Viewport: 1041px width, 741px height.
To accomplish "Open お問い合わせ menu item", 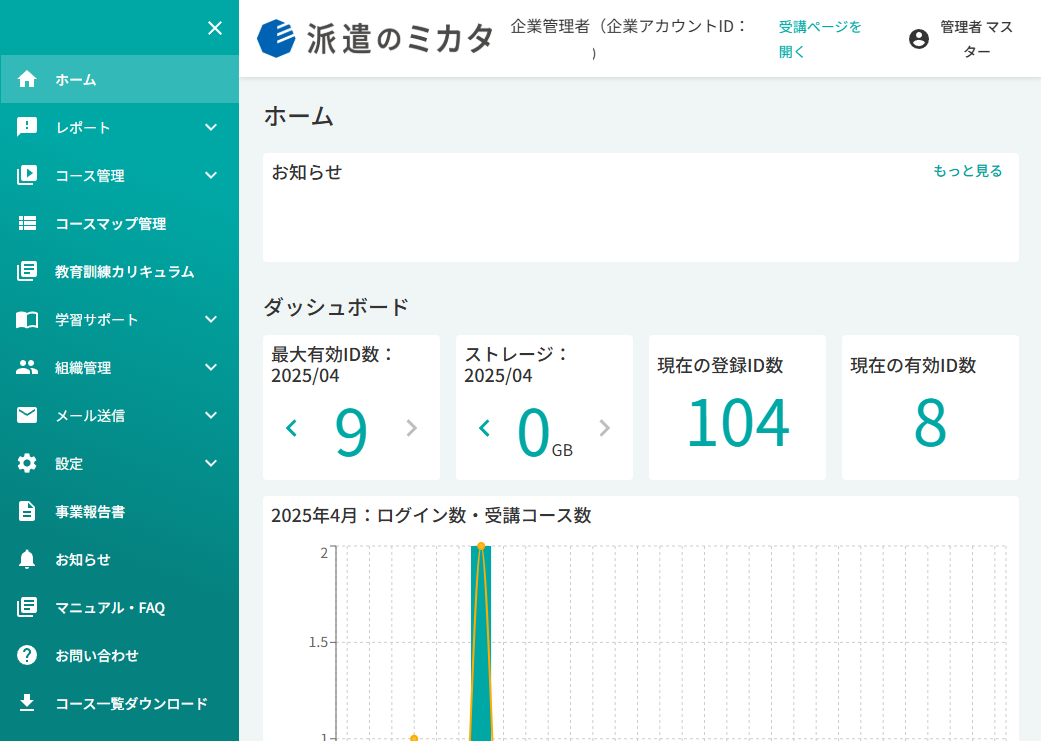I will (x=120, y=655).
